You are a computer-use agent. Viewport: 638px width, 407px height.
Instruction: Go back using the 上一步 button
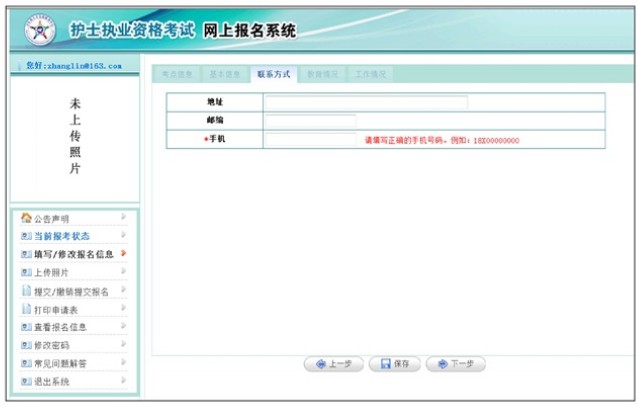pos(333,364)
